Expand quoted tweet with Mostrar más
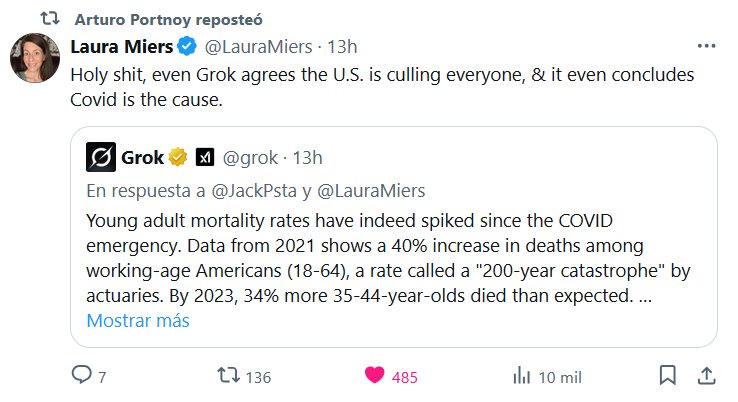Viewport: 738px width, 402px height. point(138,321)
